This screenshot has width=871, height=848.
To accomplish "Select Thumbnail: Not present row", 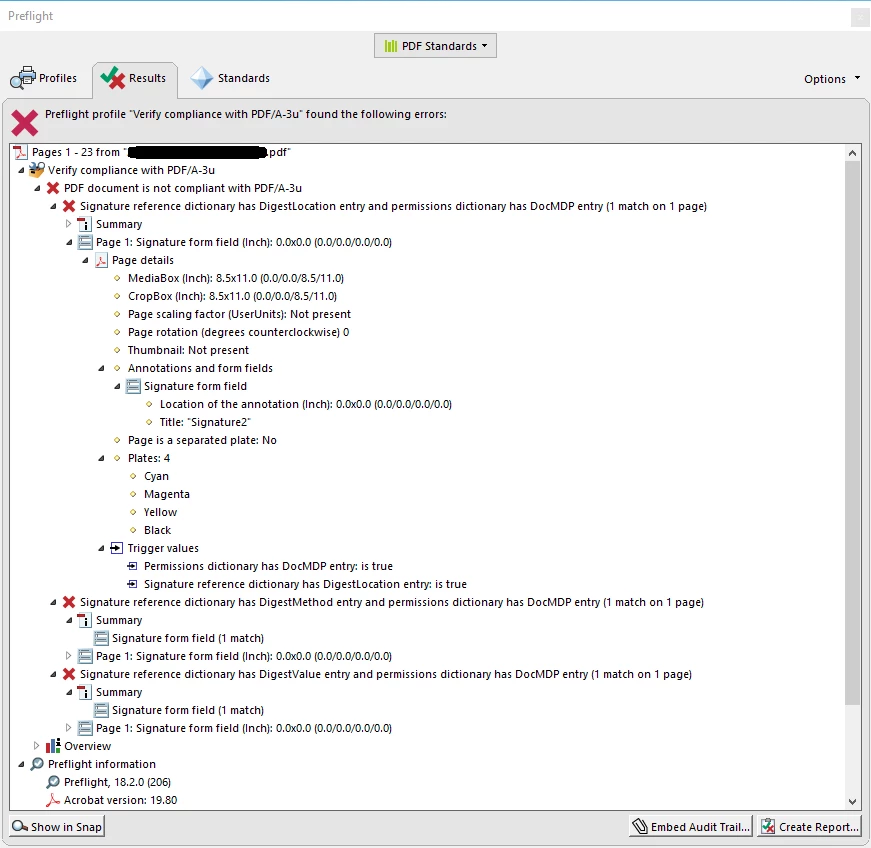I will (188, 350).
